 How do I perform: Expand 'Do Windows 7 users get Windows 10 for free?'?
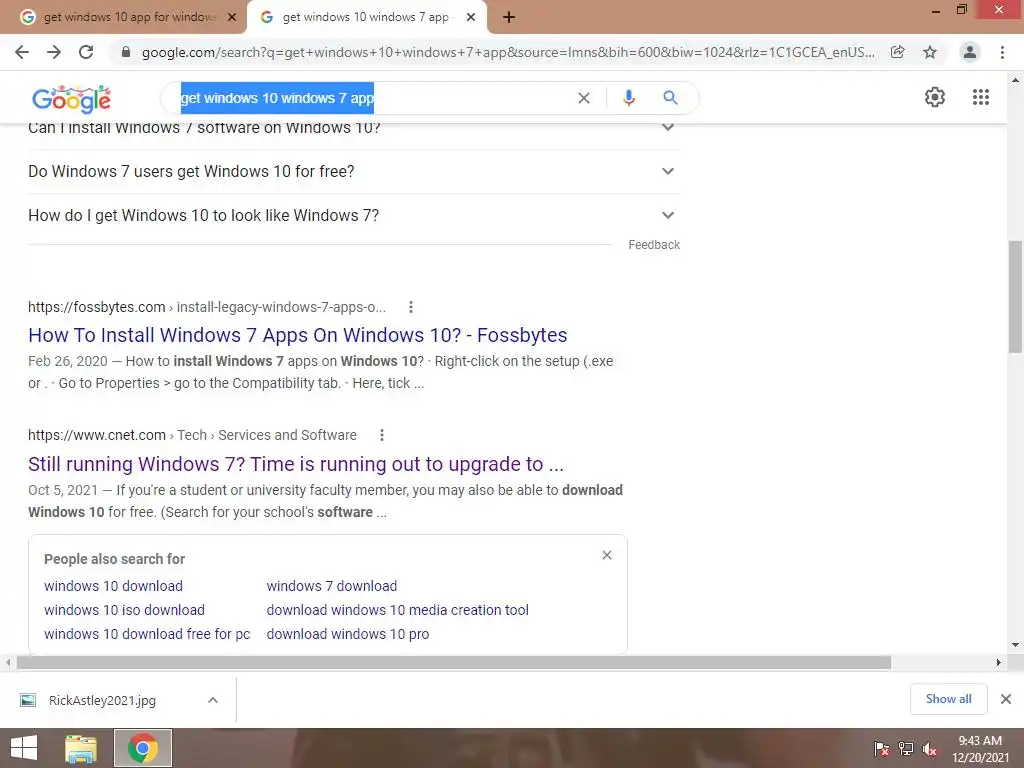[x=354, y=171]
